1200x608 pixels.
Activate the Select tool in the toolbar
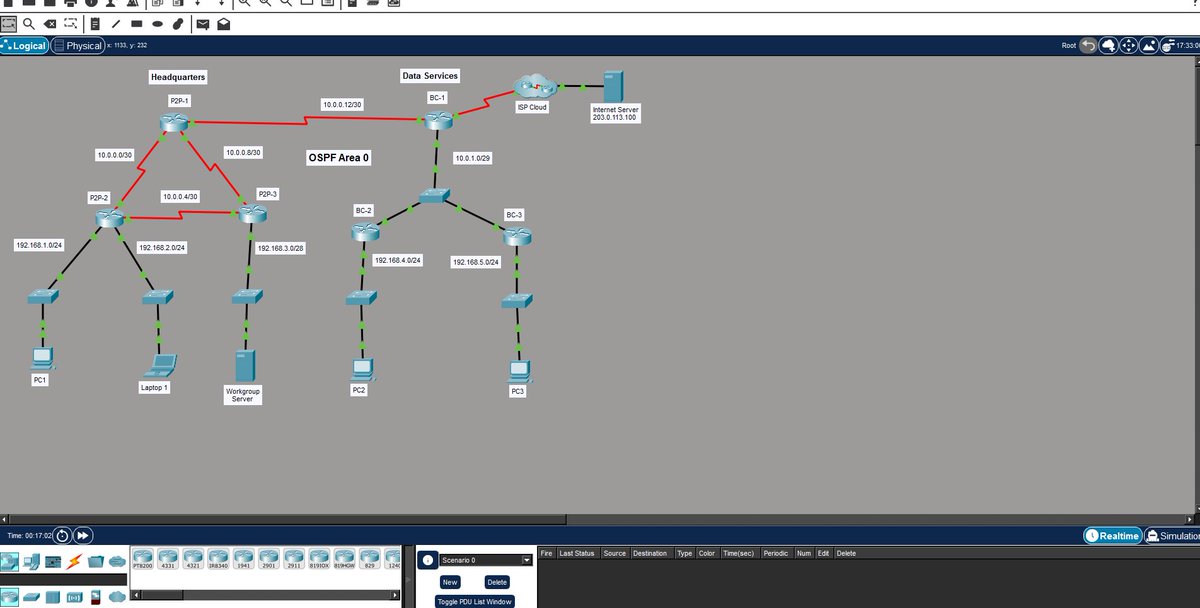[x=9, y=23]
